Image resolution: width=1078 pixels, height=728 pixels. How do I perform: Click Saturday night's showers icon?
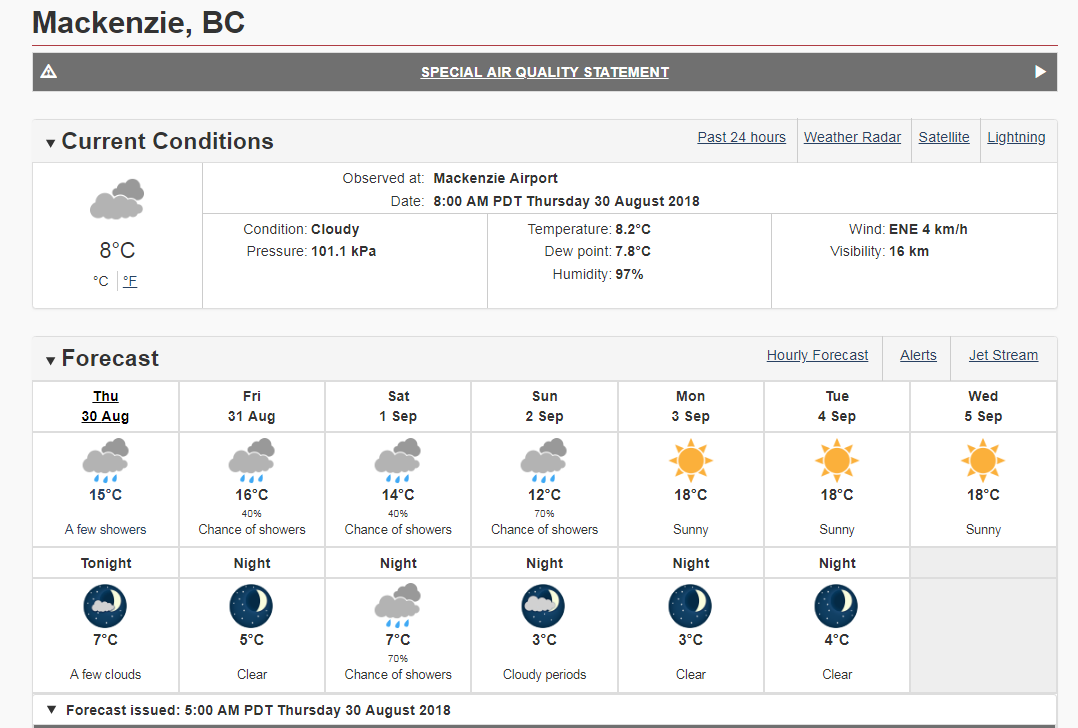398,606
